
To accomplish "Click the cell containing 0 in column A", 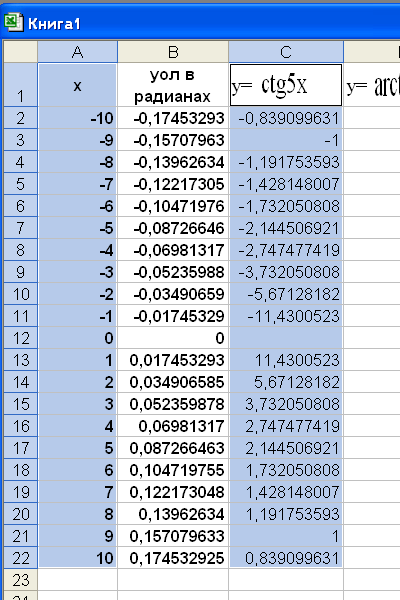I will point(78,338).
